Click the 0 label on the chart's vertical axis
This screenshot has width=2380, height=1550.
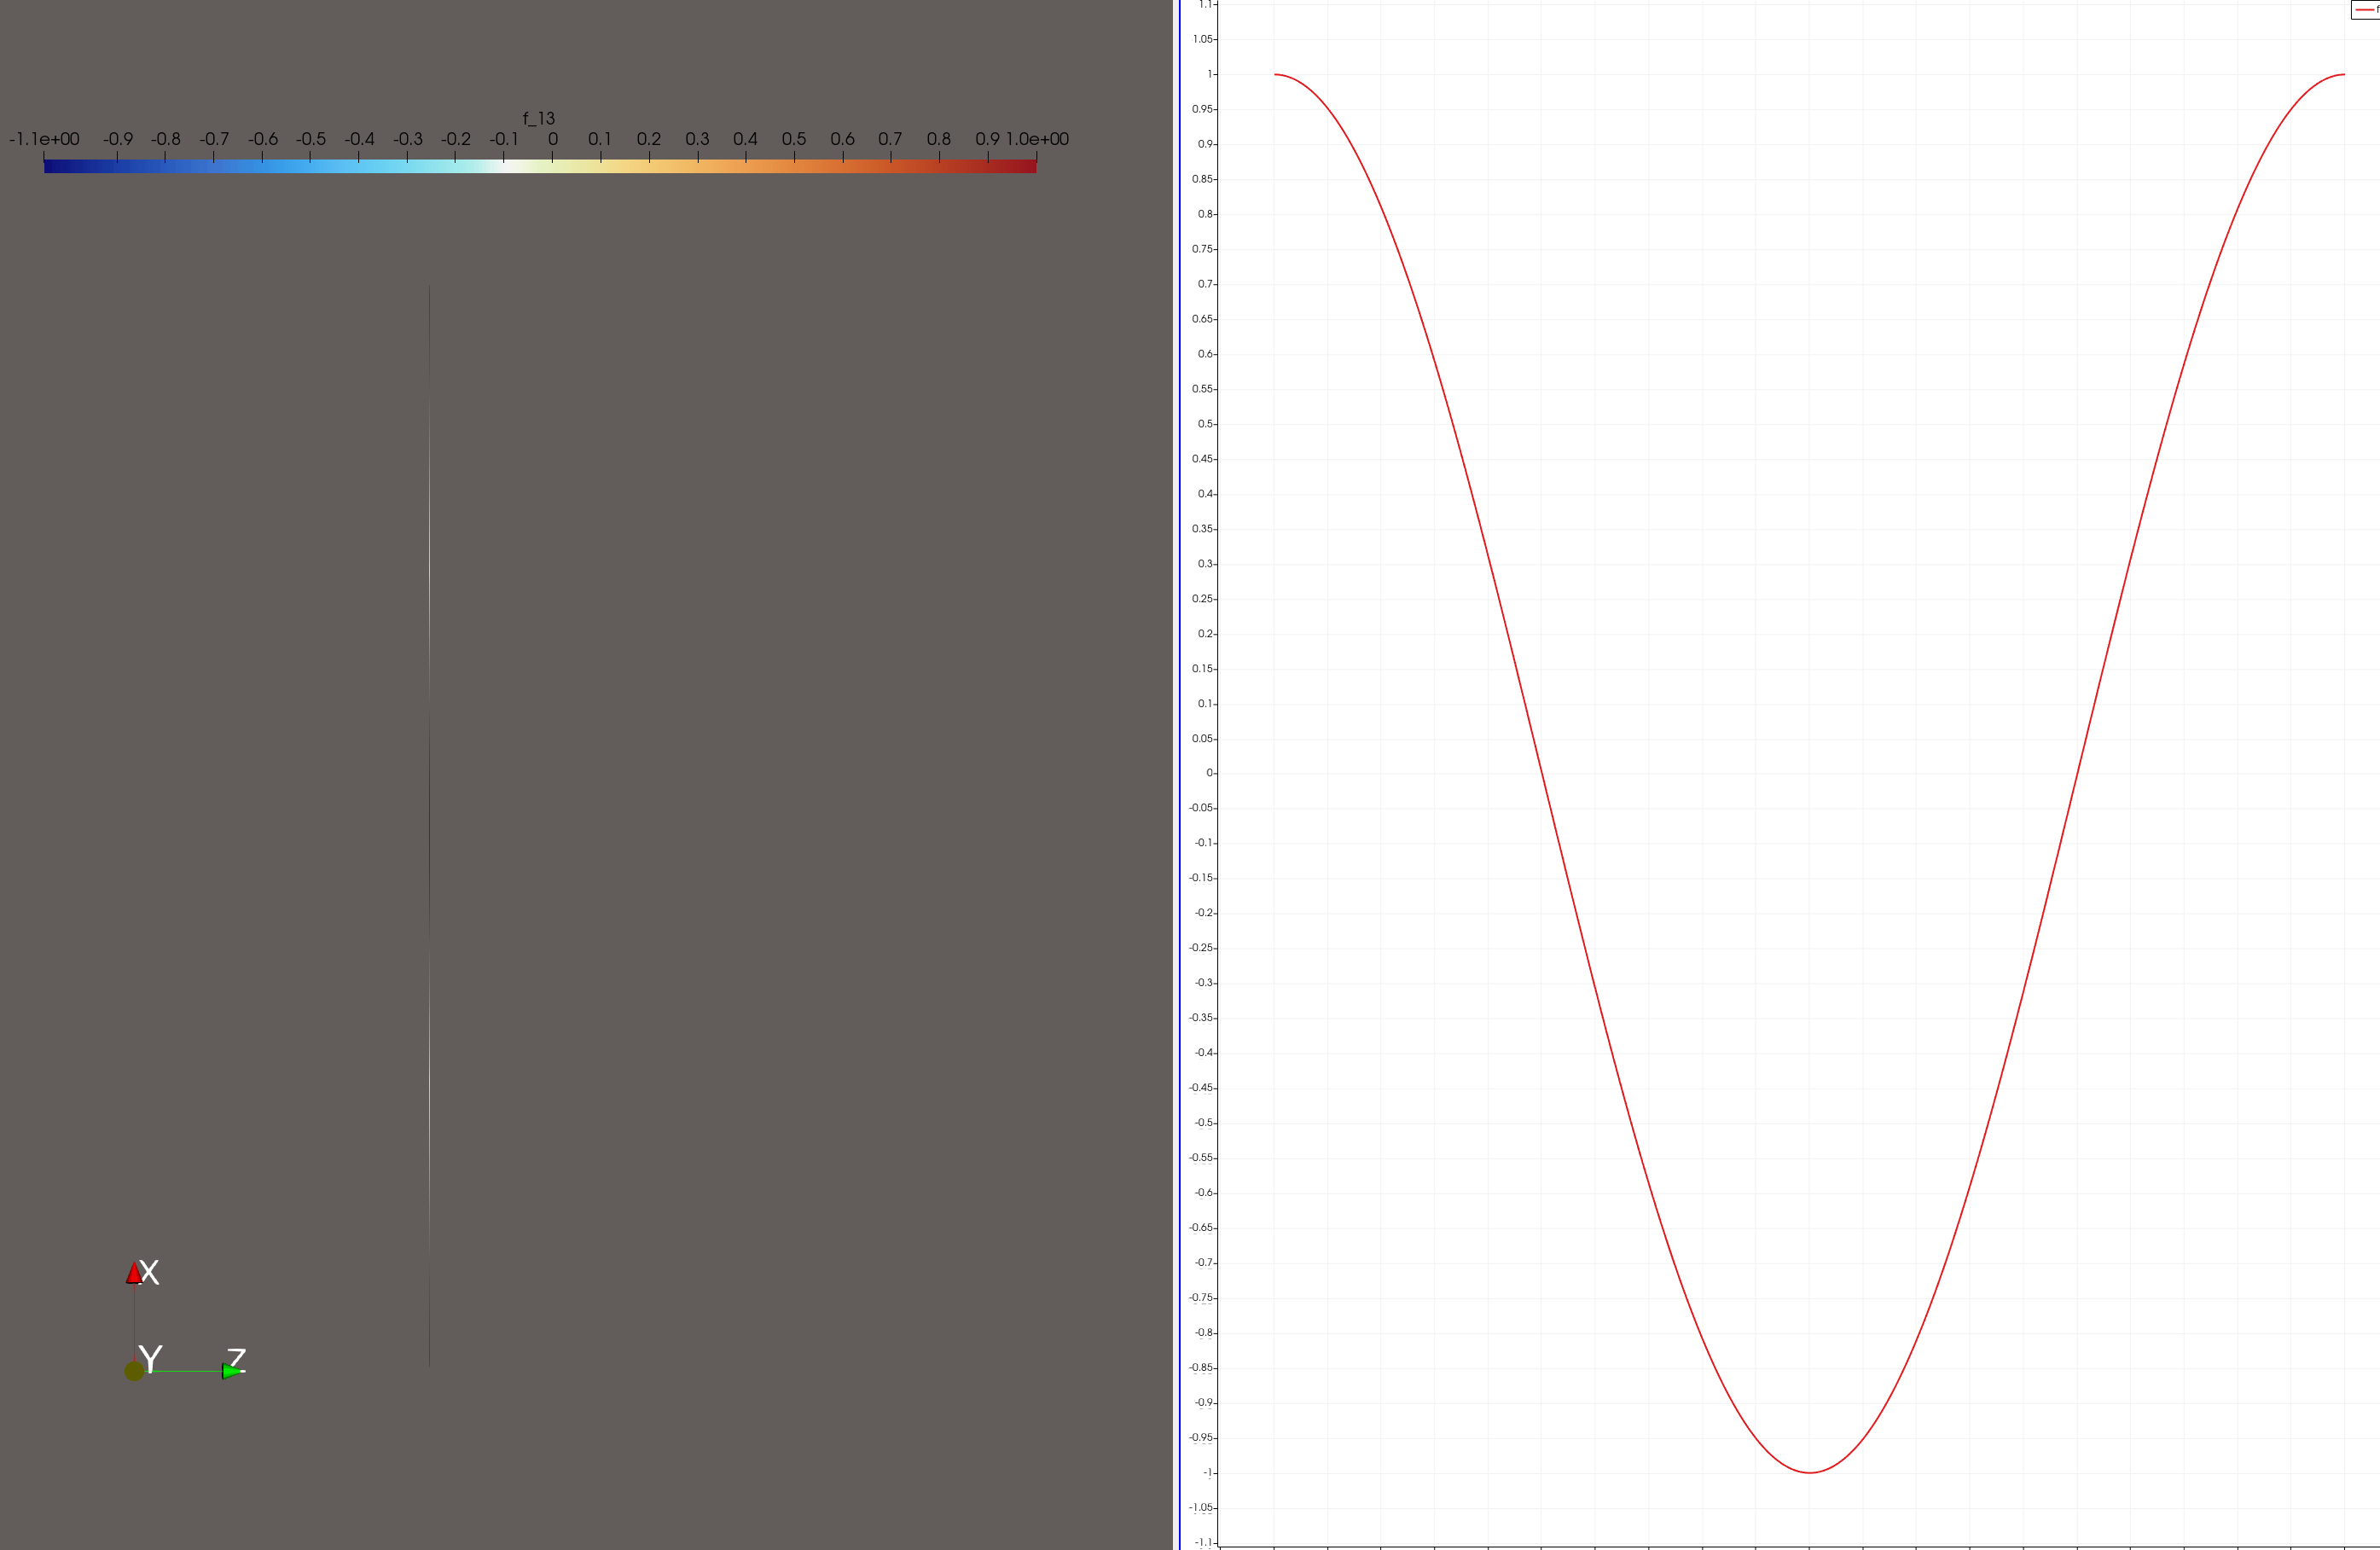pos(1209,772)
